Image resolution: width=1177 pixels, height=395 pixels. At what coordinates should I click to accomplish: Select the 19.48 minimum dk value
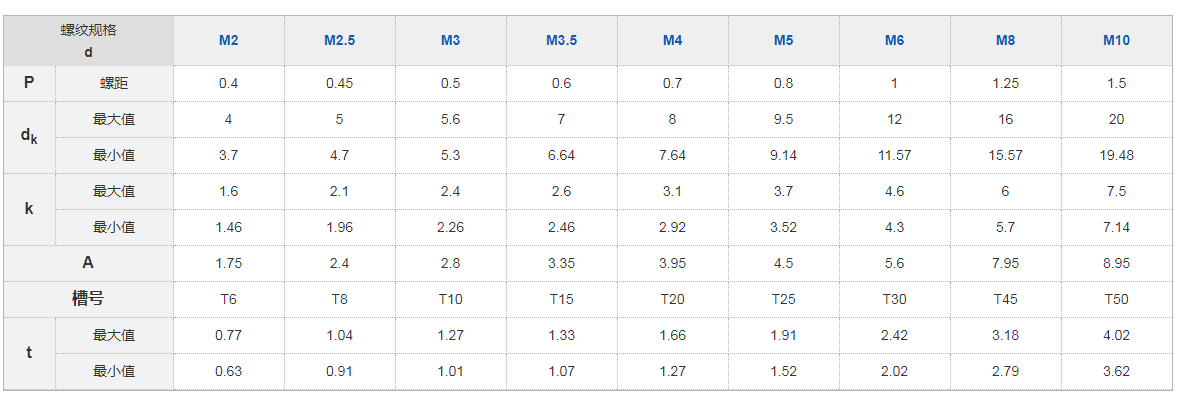pos(1116,155)
